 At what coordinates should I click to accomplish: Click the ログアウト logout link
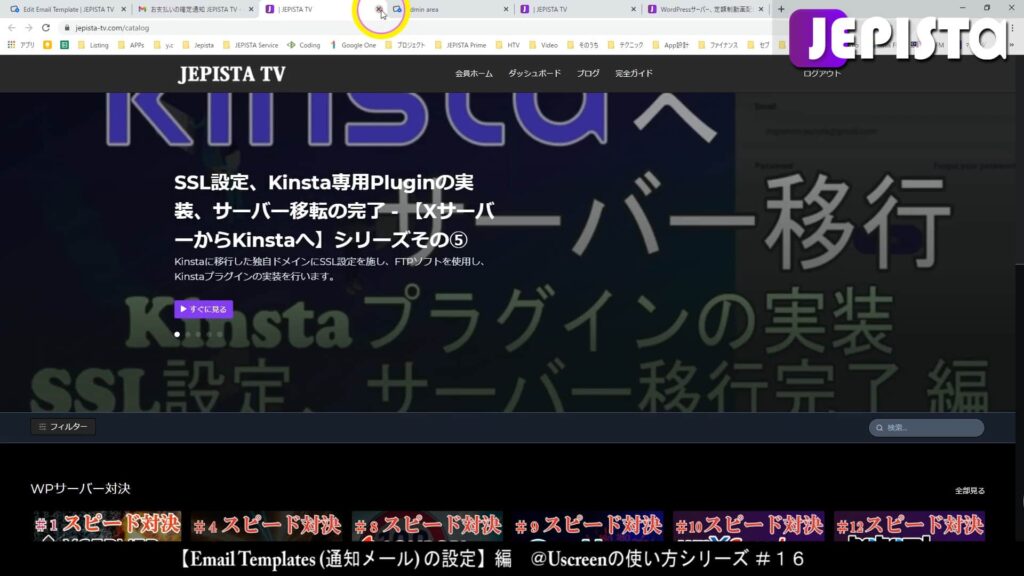pos(822,74)
